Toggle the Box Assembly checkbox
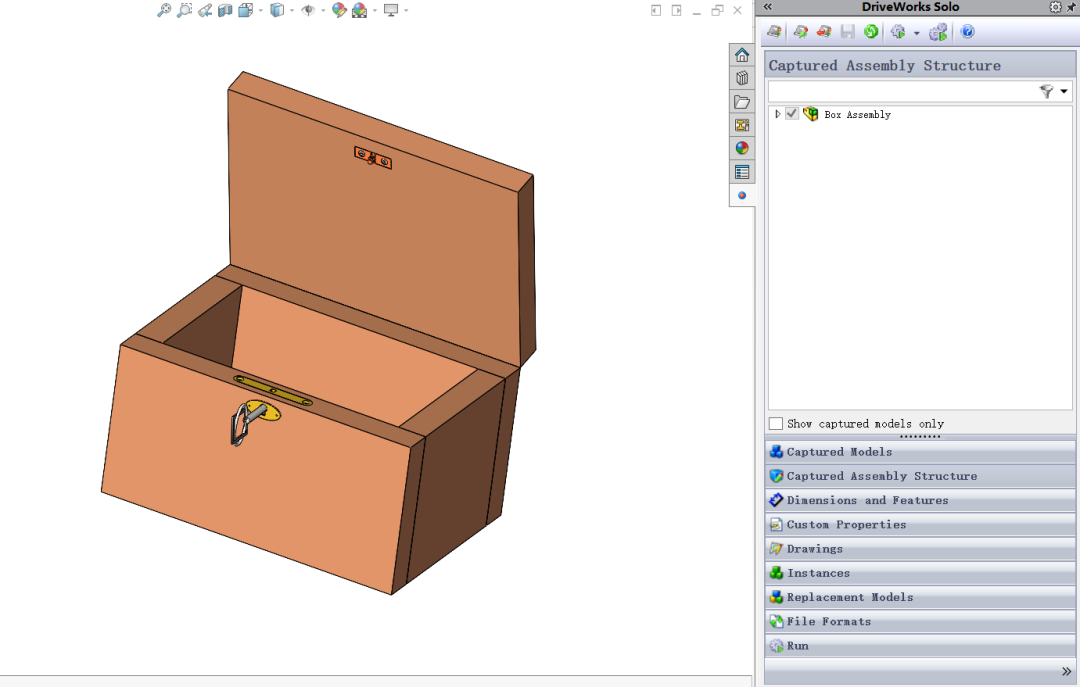The width and height of the screenshot is (1080, 687). click(792, 114)
